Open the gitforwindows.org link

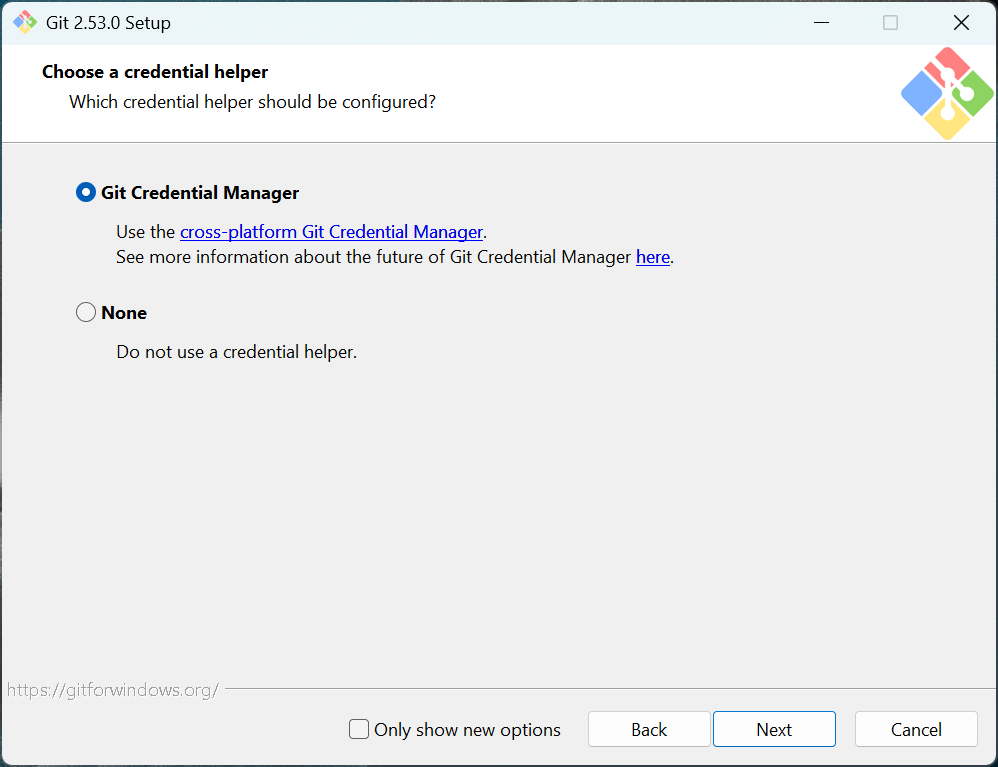coord(113,690)
